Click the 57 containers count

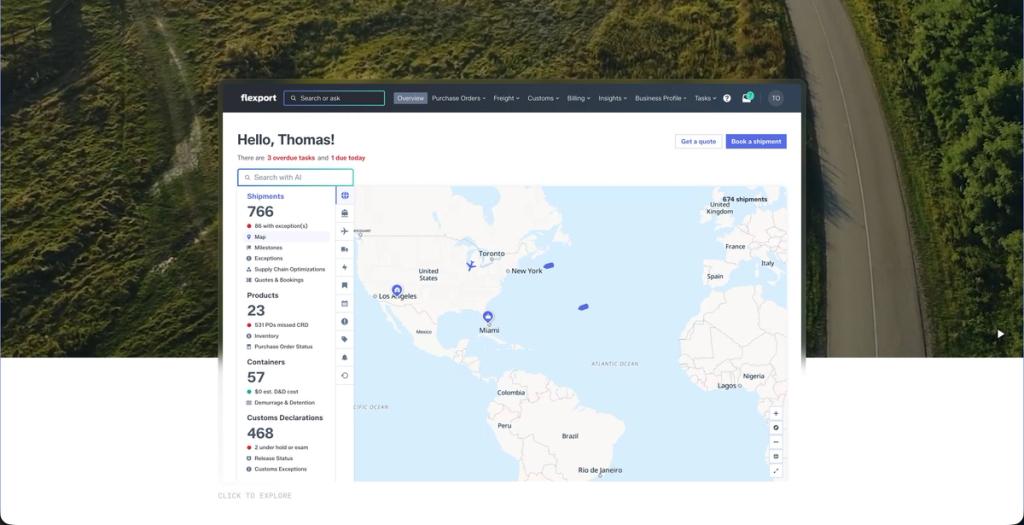(x=256, y=377)
